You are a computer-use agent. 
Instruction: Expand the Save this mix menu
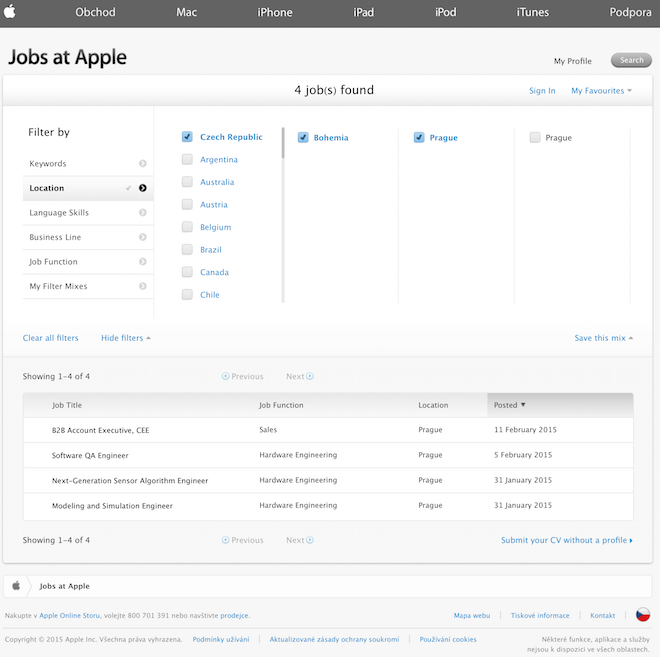pyautogui.click(x=604, y=338)
